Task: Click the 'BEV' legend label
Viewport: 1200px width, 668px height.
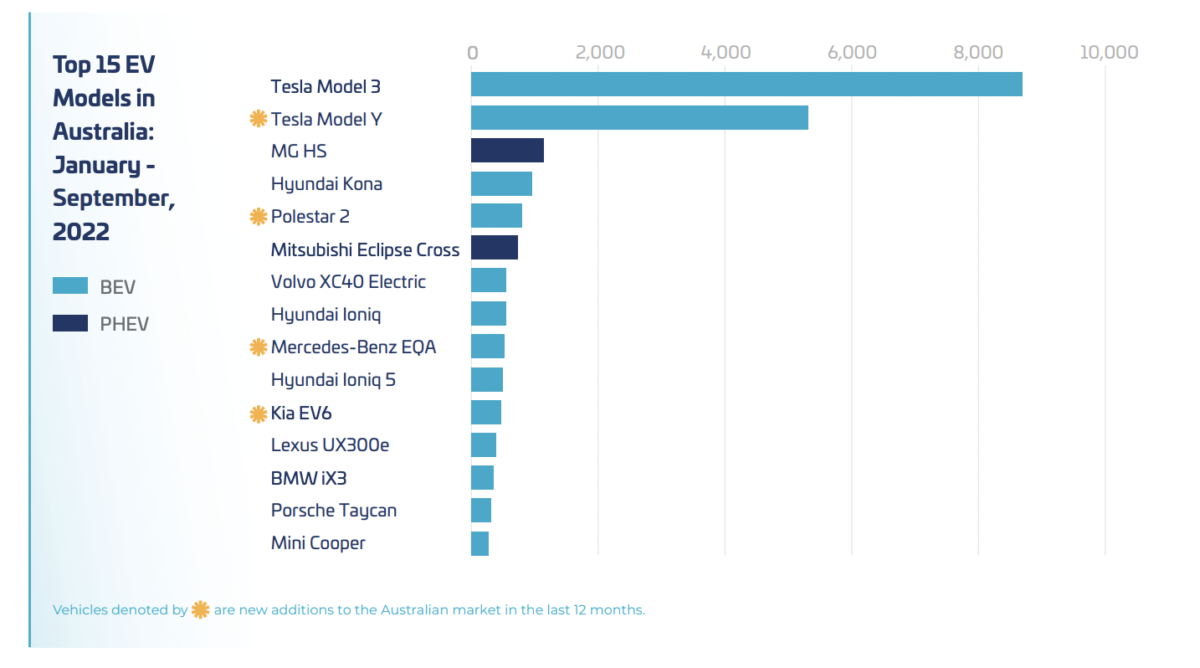Action: point(118,288)
